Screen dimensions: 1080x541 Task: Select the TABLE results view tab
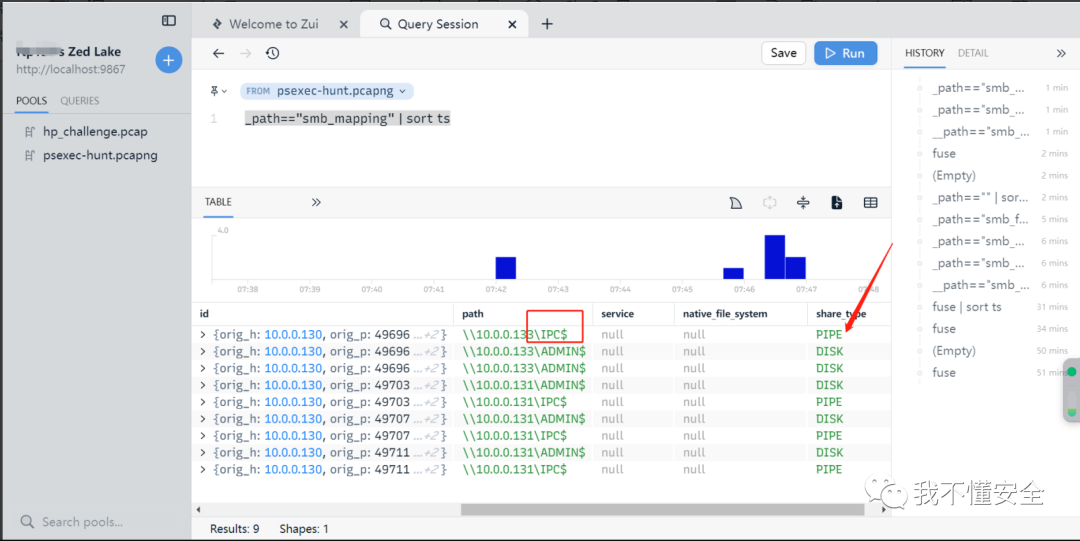(218, 202)
